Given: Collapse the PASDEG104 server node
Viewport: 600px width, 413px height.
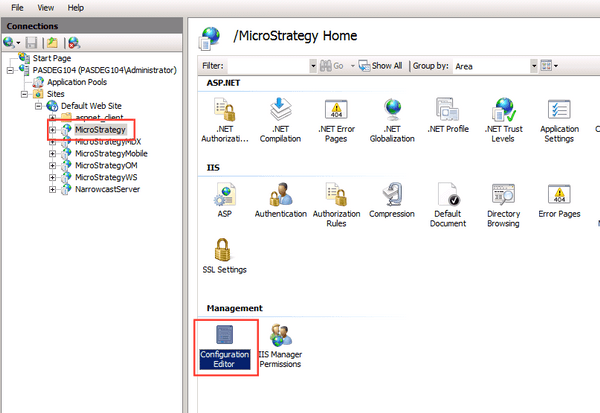Looking at the screenshot, I should (10, 70).
